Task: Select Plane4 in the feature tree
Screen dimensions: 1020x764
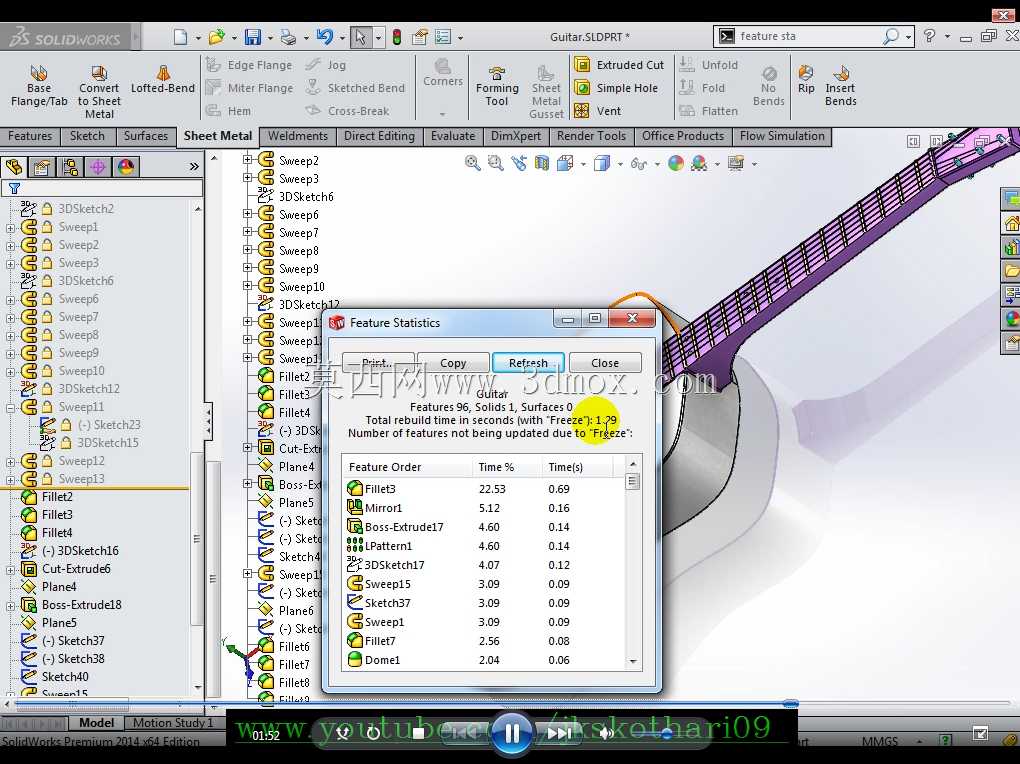Action: pyautogui.click(x=59, y=587)
